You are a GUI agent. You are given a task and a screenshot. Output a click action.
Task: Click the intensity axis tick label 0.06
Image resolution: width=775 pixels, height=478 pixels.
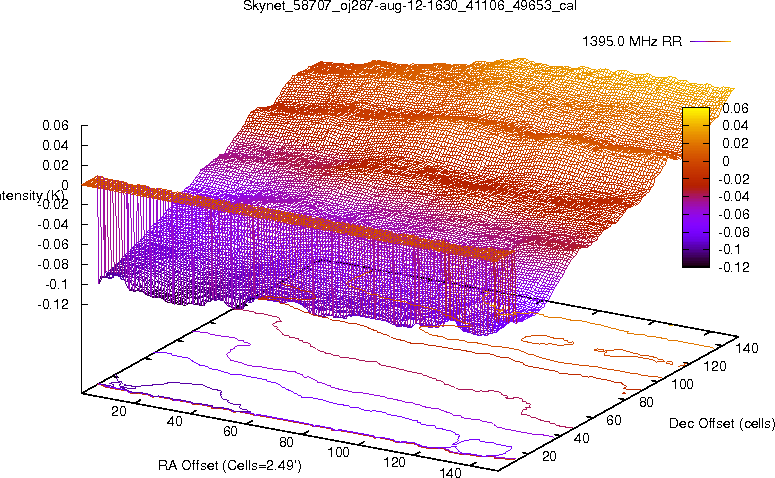coord(55,126)
